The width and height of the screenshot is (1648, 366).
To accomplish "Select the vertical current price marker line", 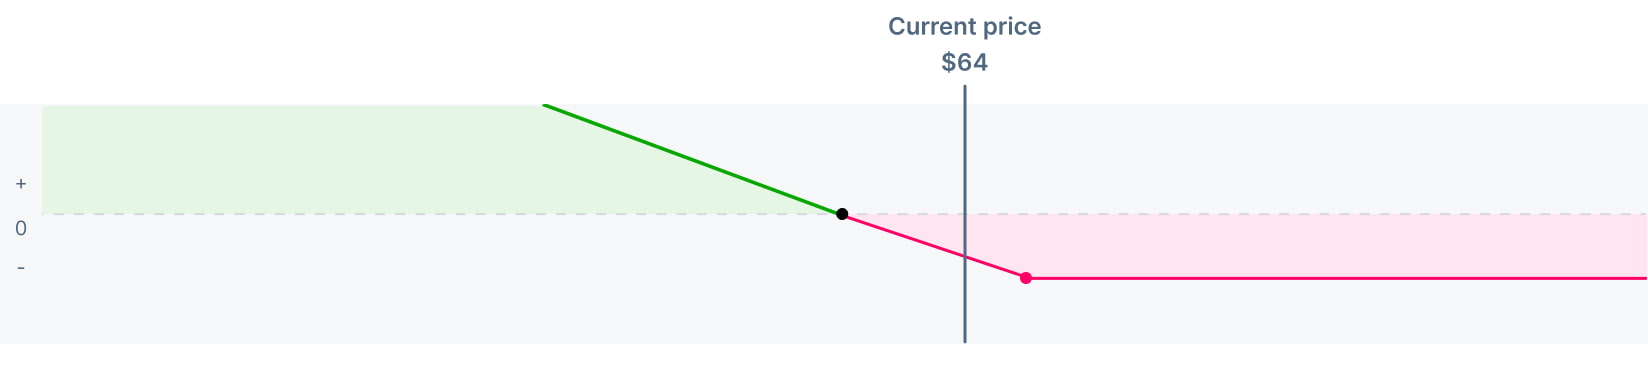I will click(x=965, y=214).
